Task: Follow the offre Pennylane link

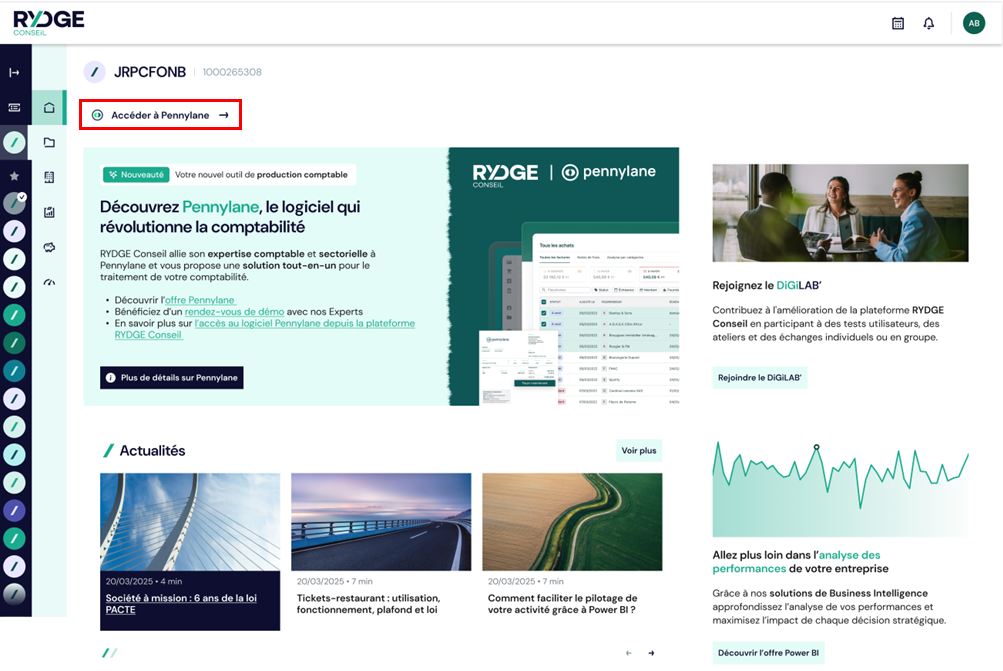Action: coord(200,300)
